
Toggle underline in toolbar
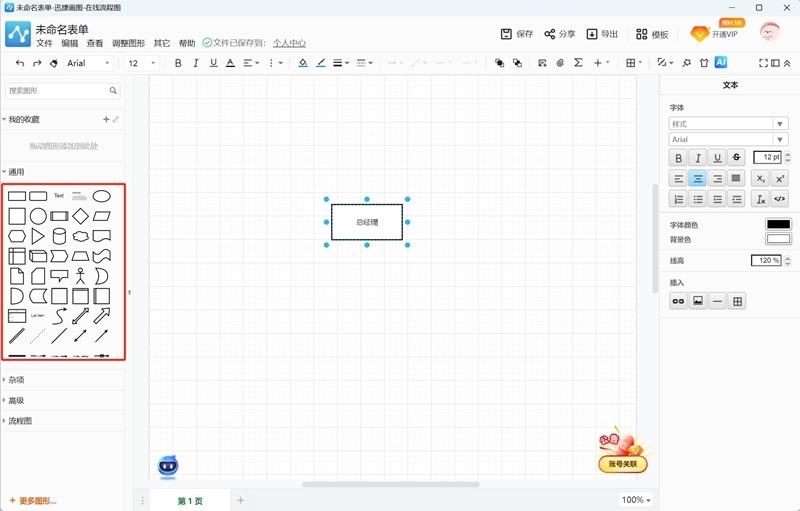coord(213,63)
